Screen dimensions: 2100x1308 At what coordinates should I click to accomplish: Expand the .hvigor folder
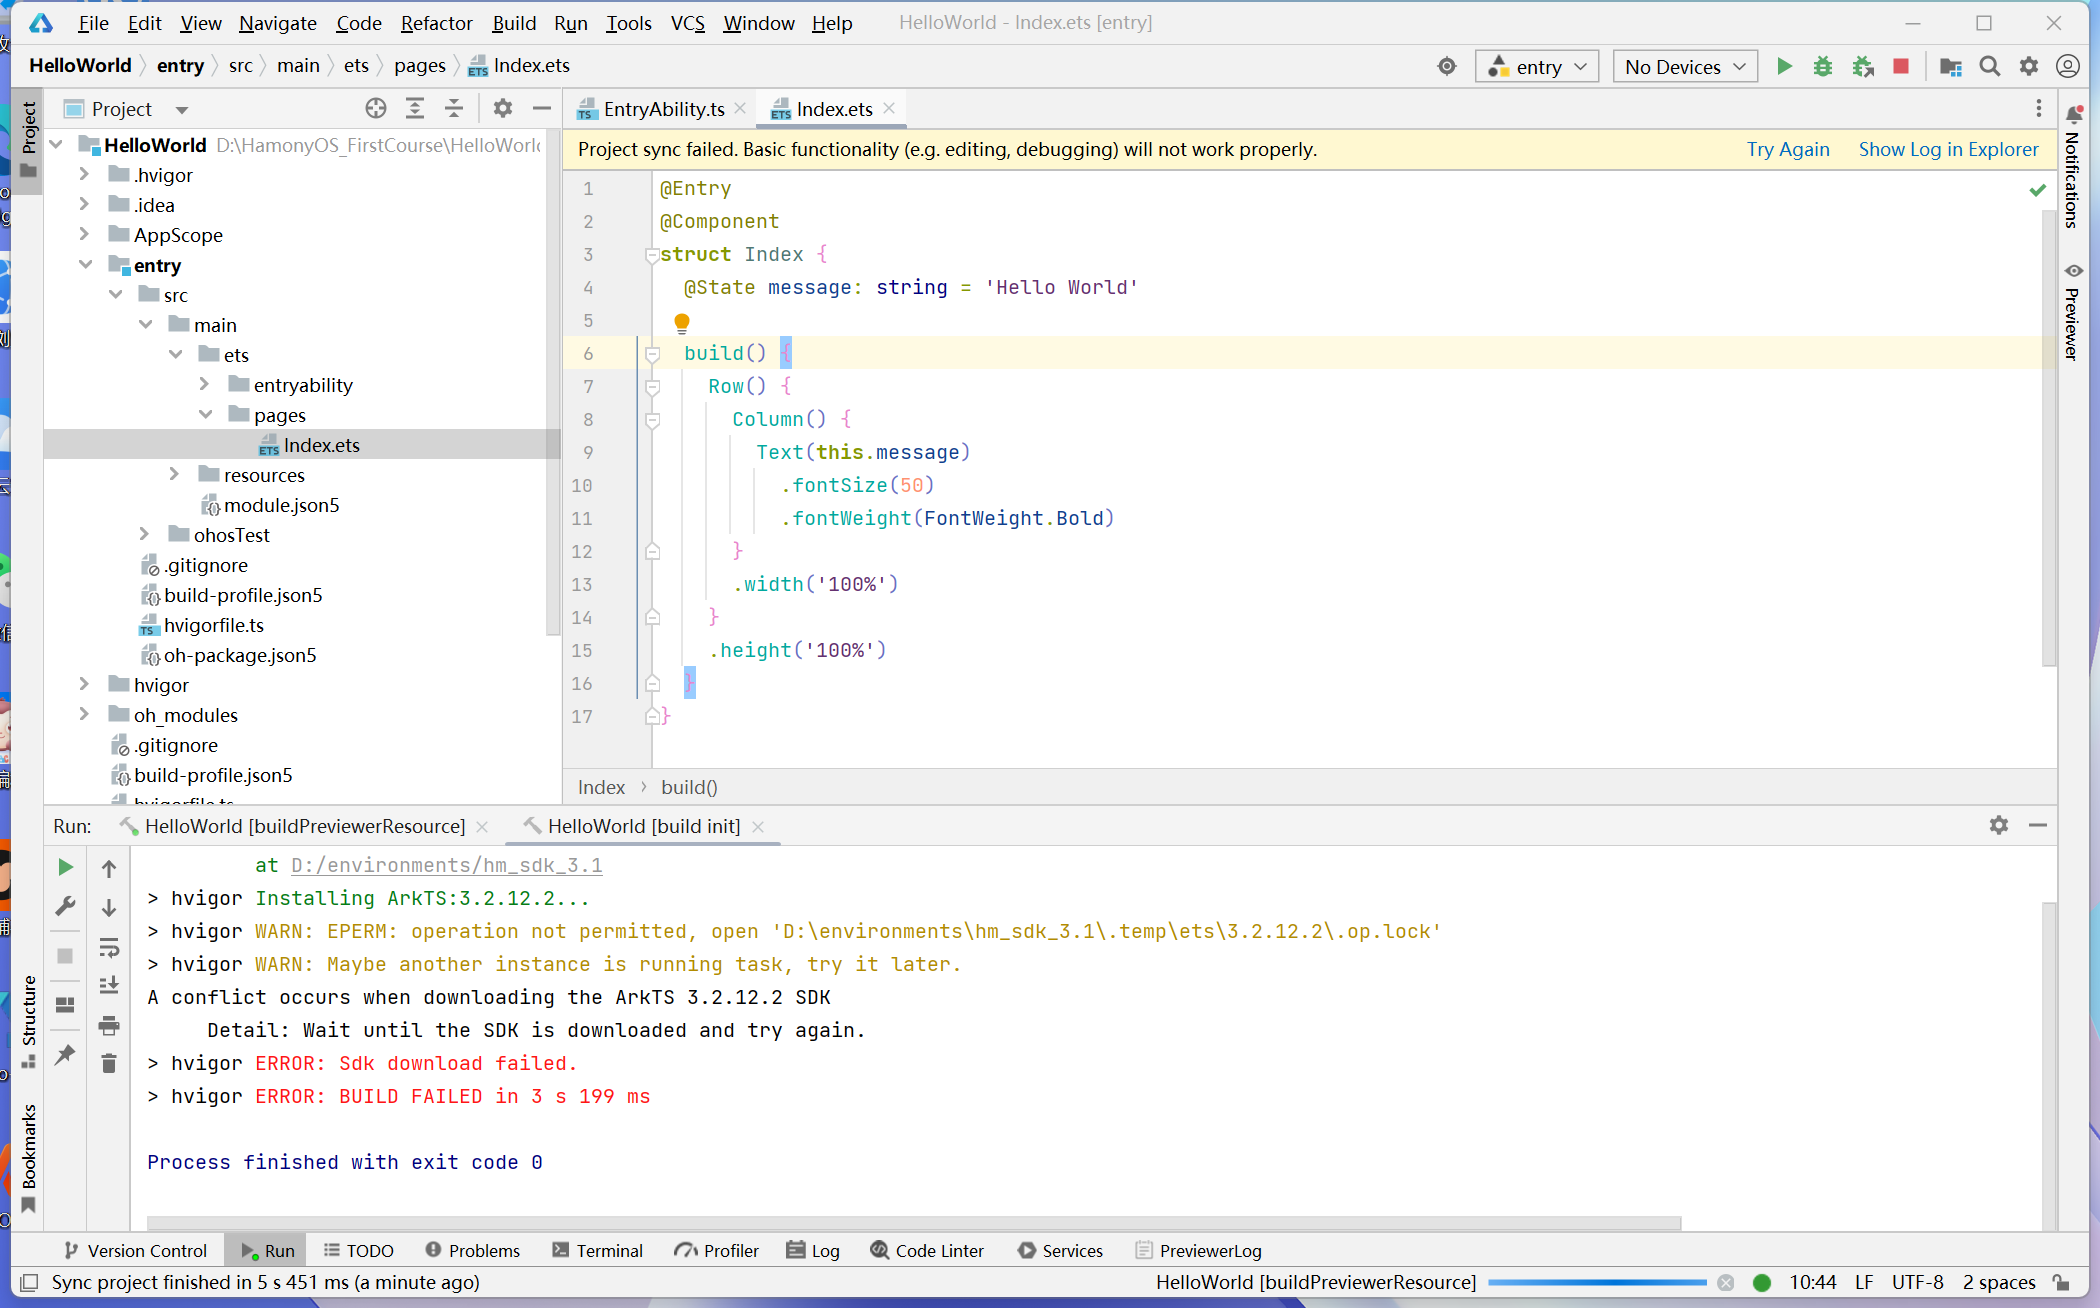(x=85, y=175)
